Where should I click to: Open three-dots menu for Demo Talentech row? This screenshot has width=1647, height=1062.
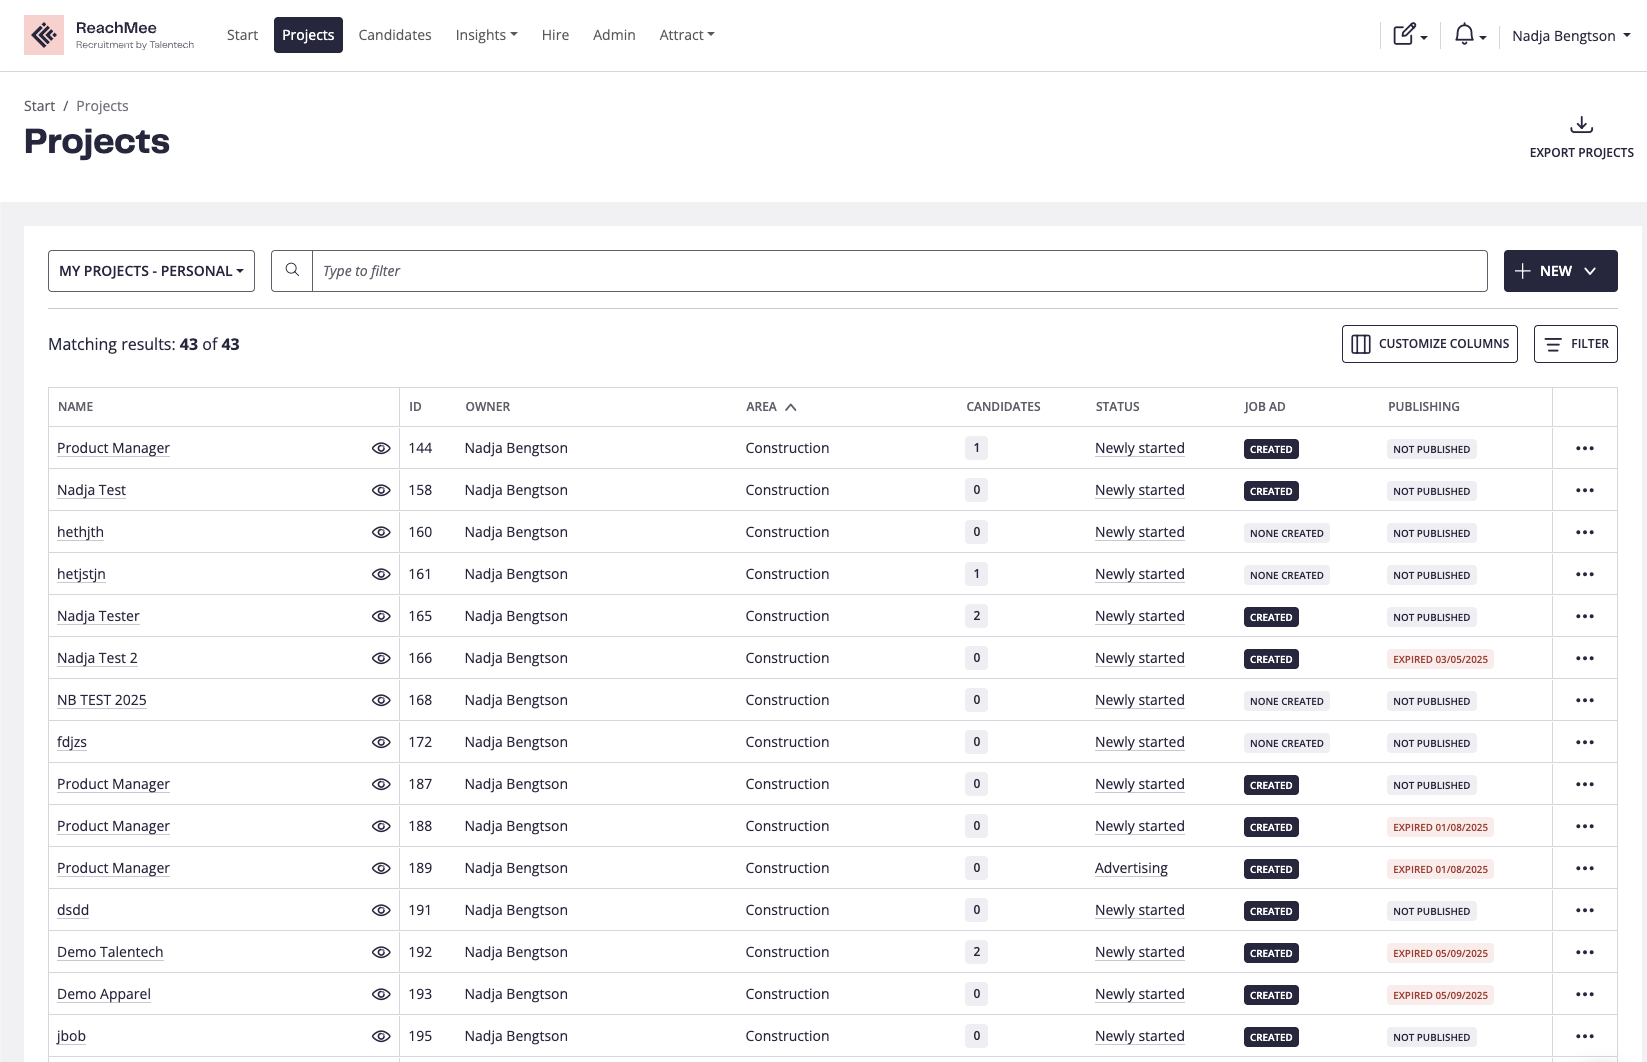coord(1584,953)
